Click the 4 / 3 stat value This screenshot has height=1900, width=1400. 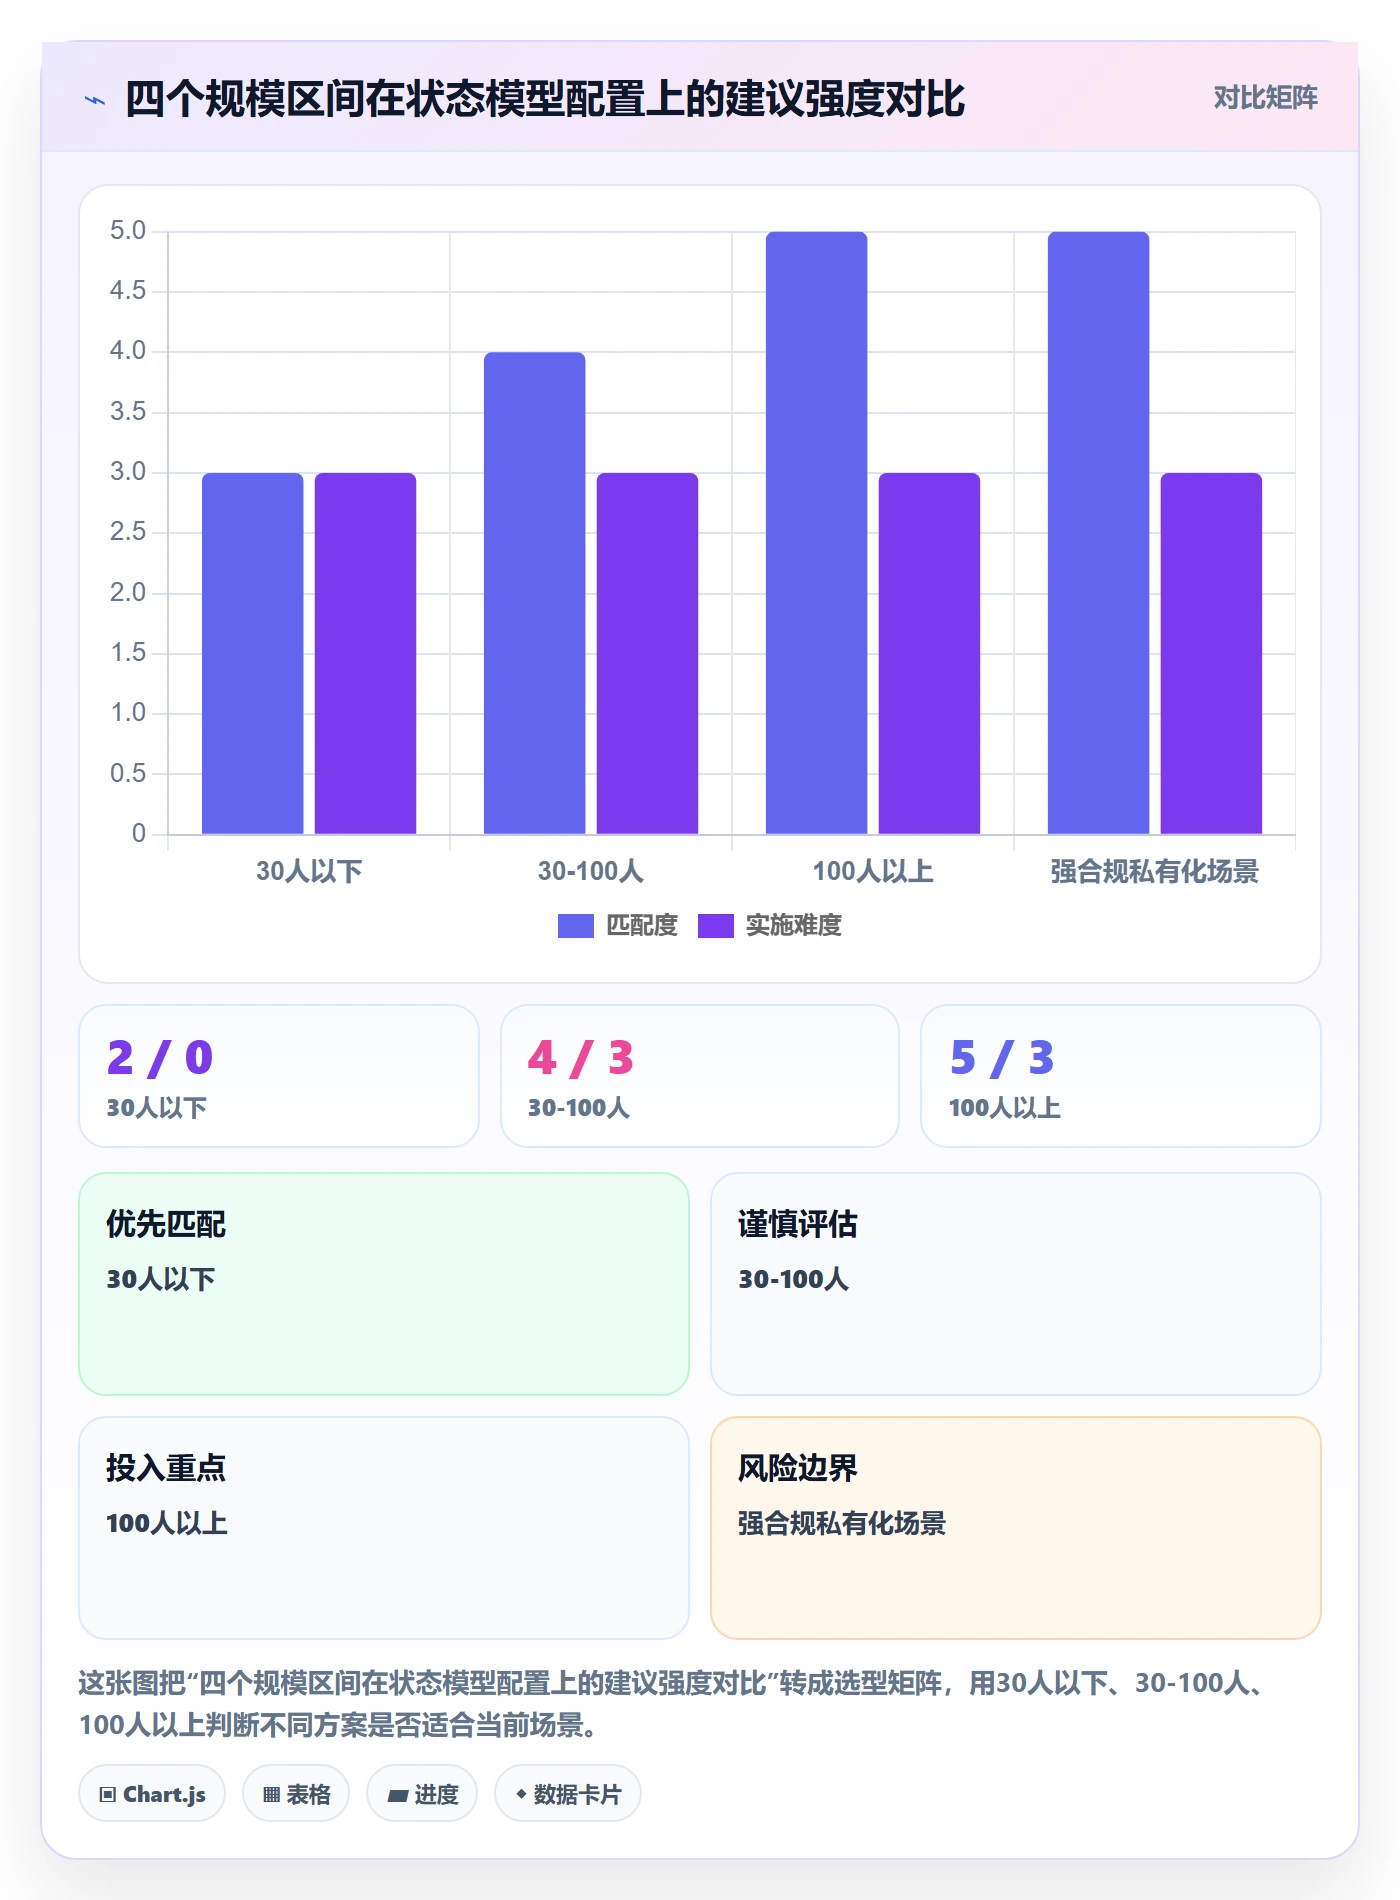pyautogui.click(x=581, y=1058)
